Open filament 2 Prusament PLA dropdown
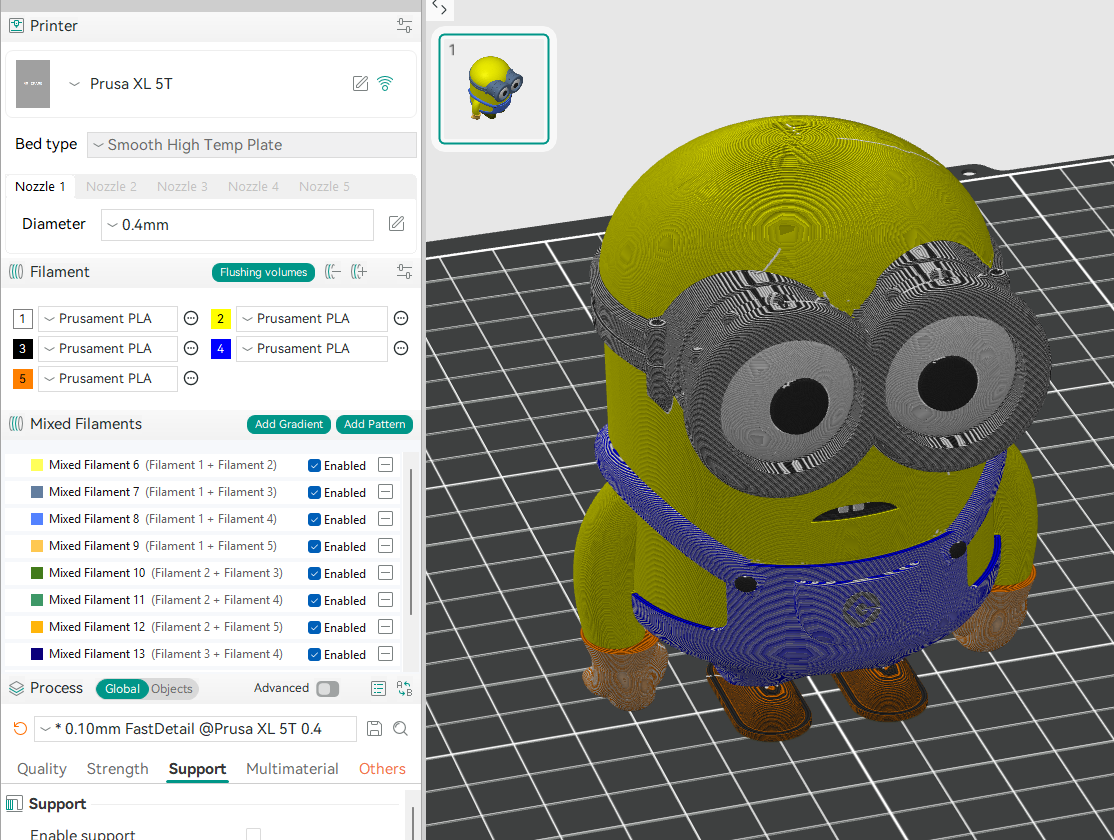The width and height of the screenshot is (1114, 840). pos(312,318)
